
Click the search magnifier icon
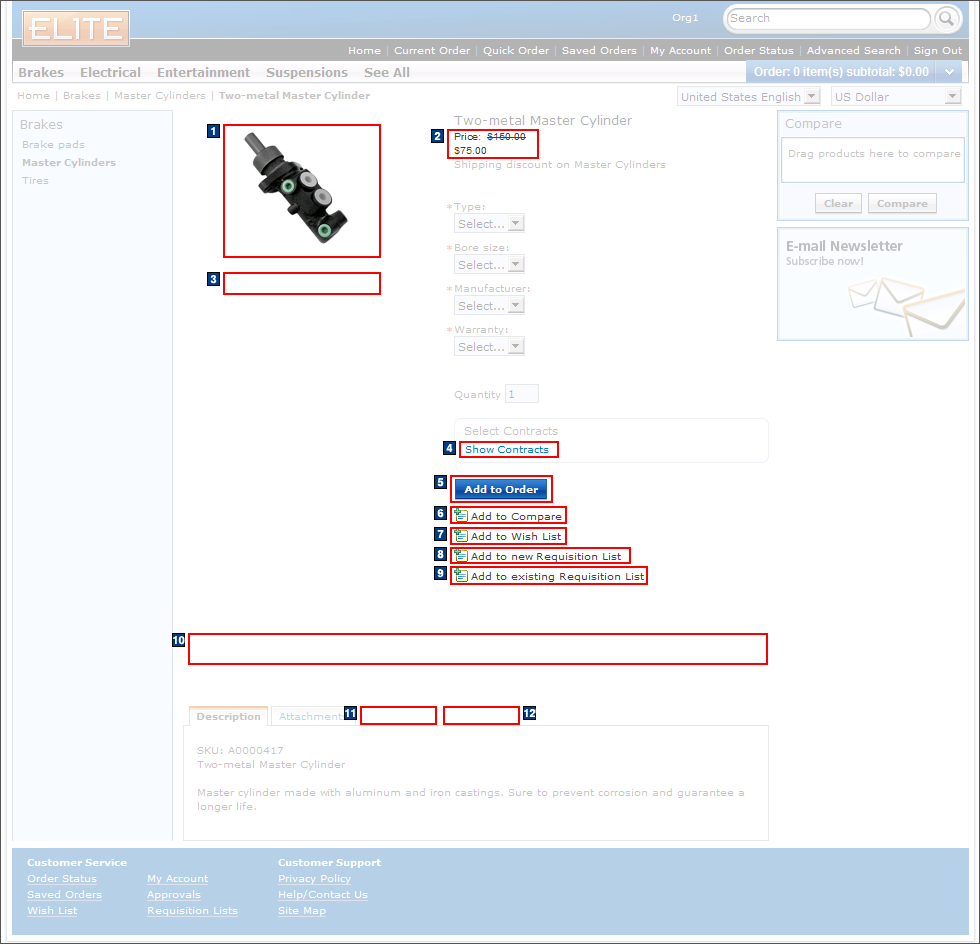[x=947, y=19]
